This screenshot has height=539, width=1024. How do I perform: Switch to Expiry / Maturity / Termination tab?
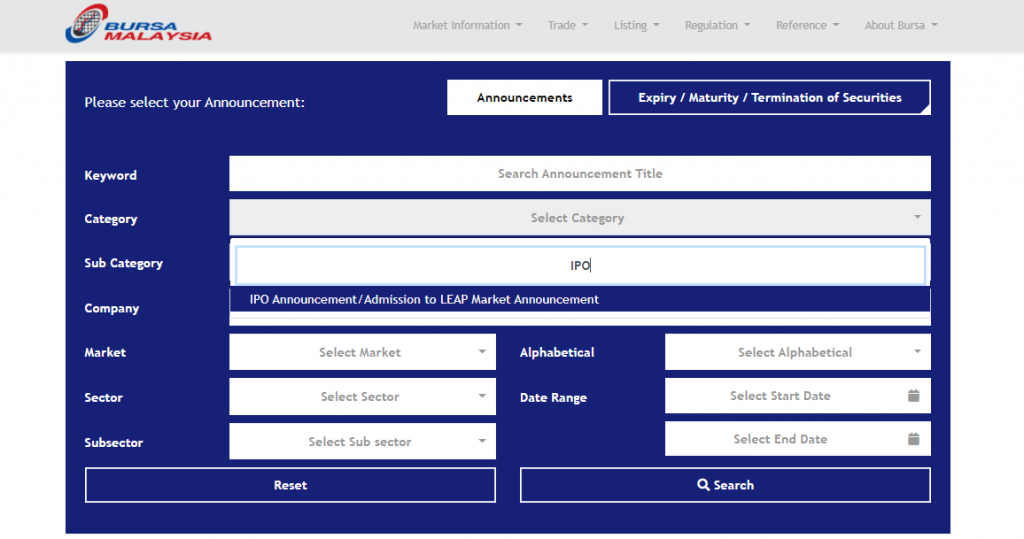point(769,98)
